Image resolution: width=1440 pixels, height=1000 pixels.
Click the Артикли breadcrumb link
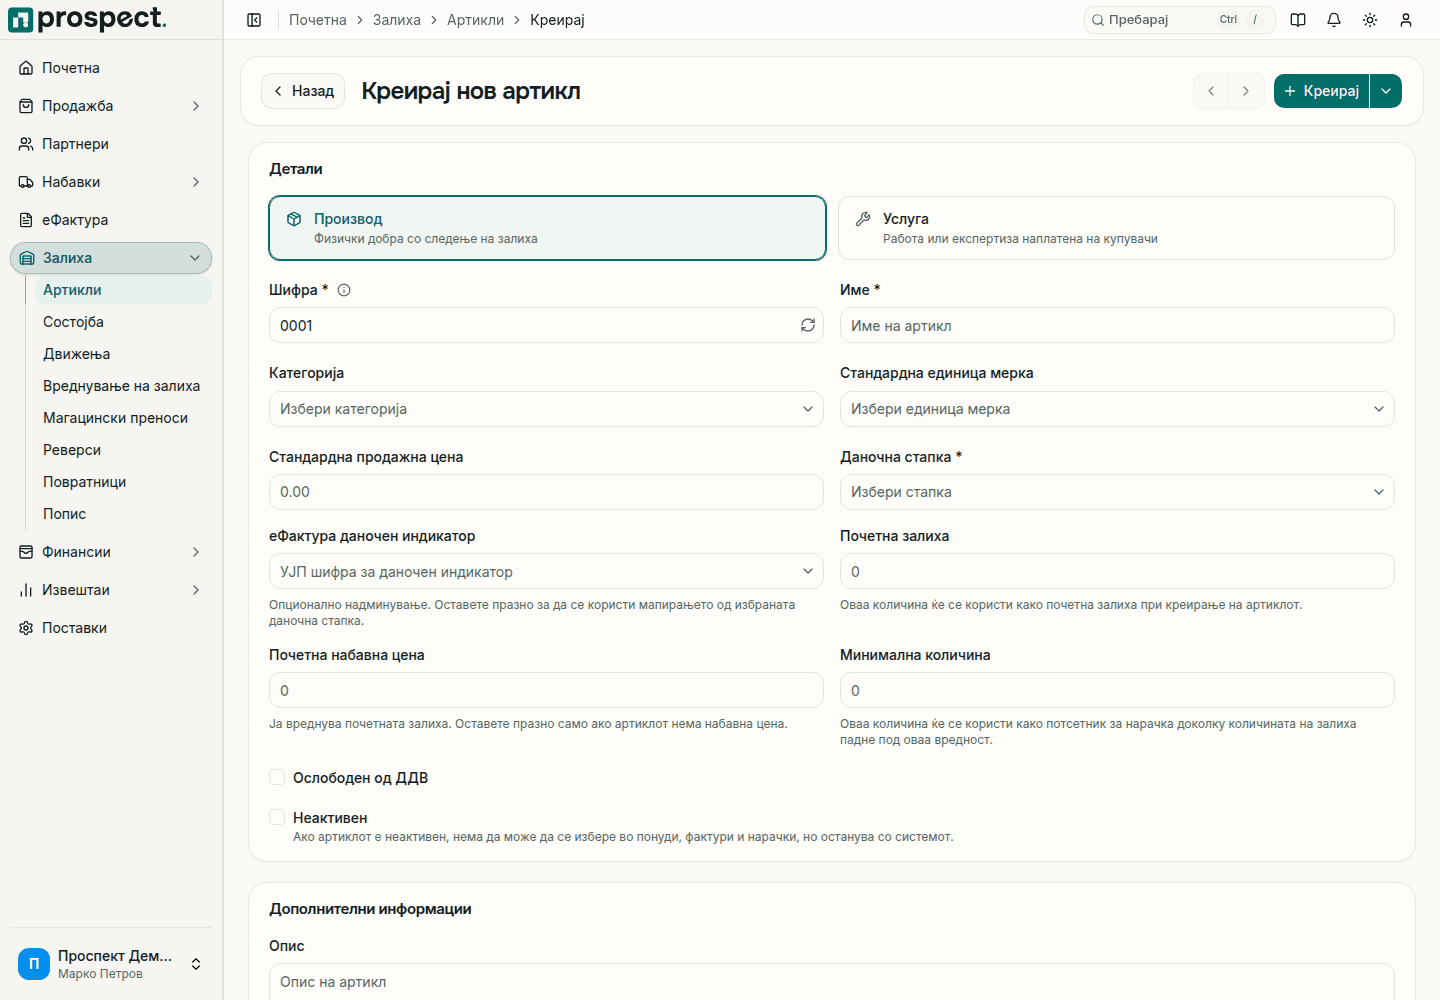476,20
